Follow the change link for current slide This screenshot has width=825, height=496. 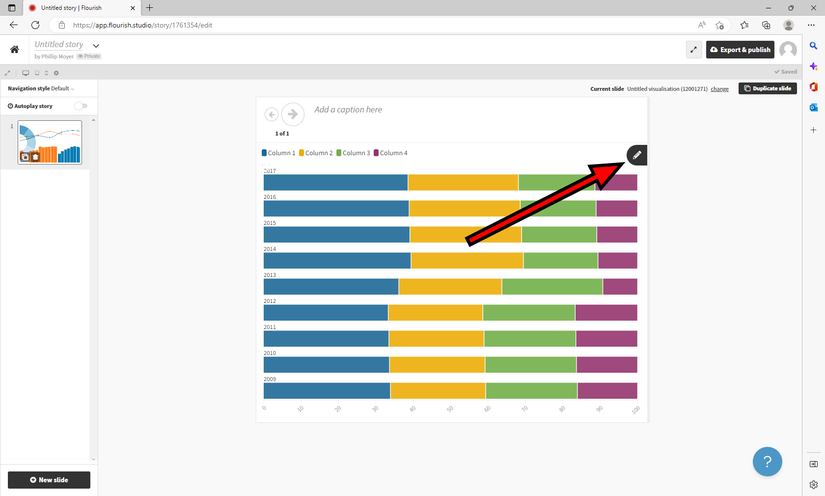click(719, 89)
